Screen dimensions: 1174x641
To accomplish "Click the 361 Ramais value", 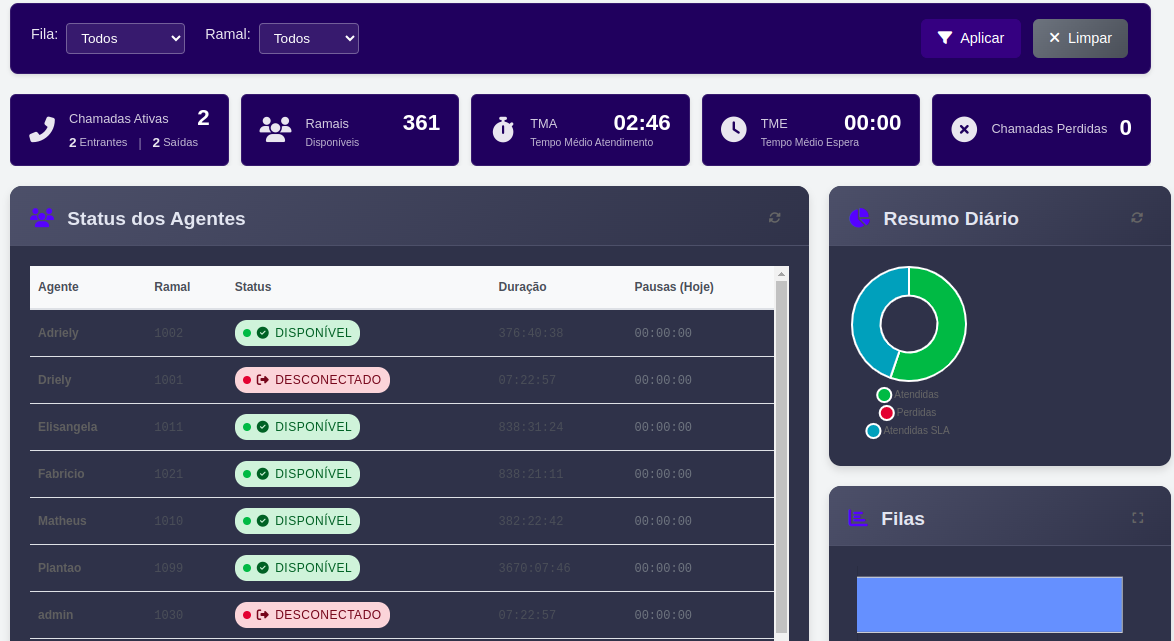I will 422,123.
